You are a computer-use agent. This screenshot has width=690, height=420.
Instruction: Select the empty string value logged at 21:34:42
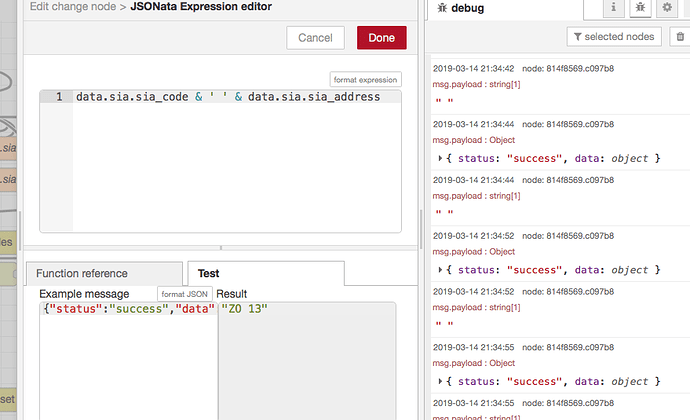pyautogui.click(x=444, y=101)
